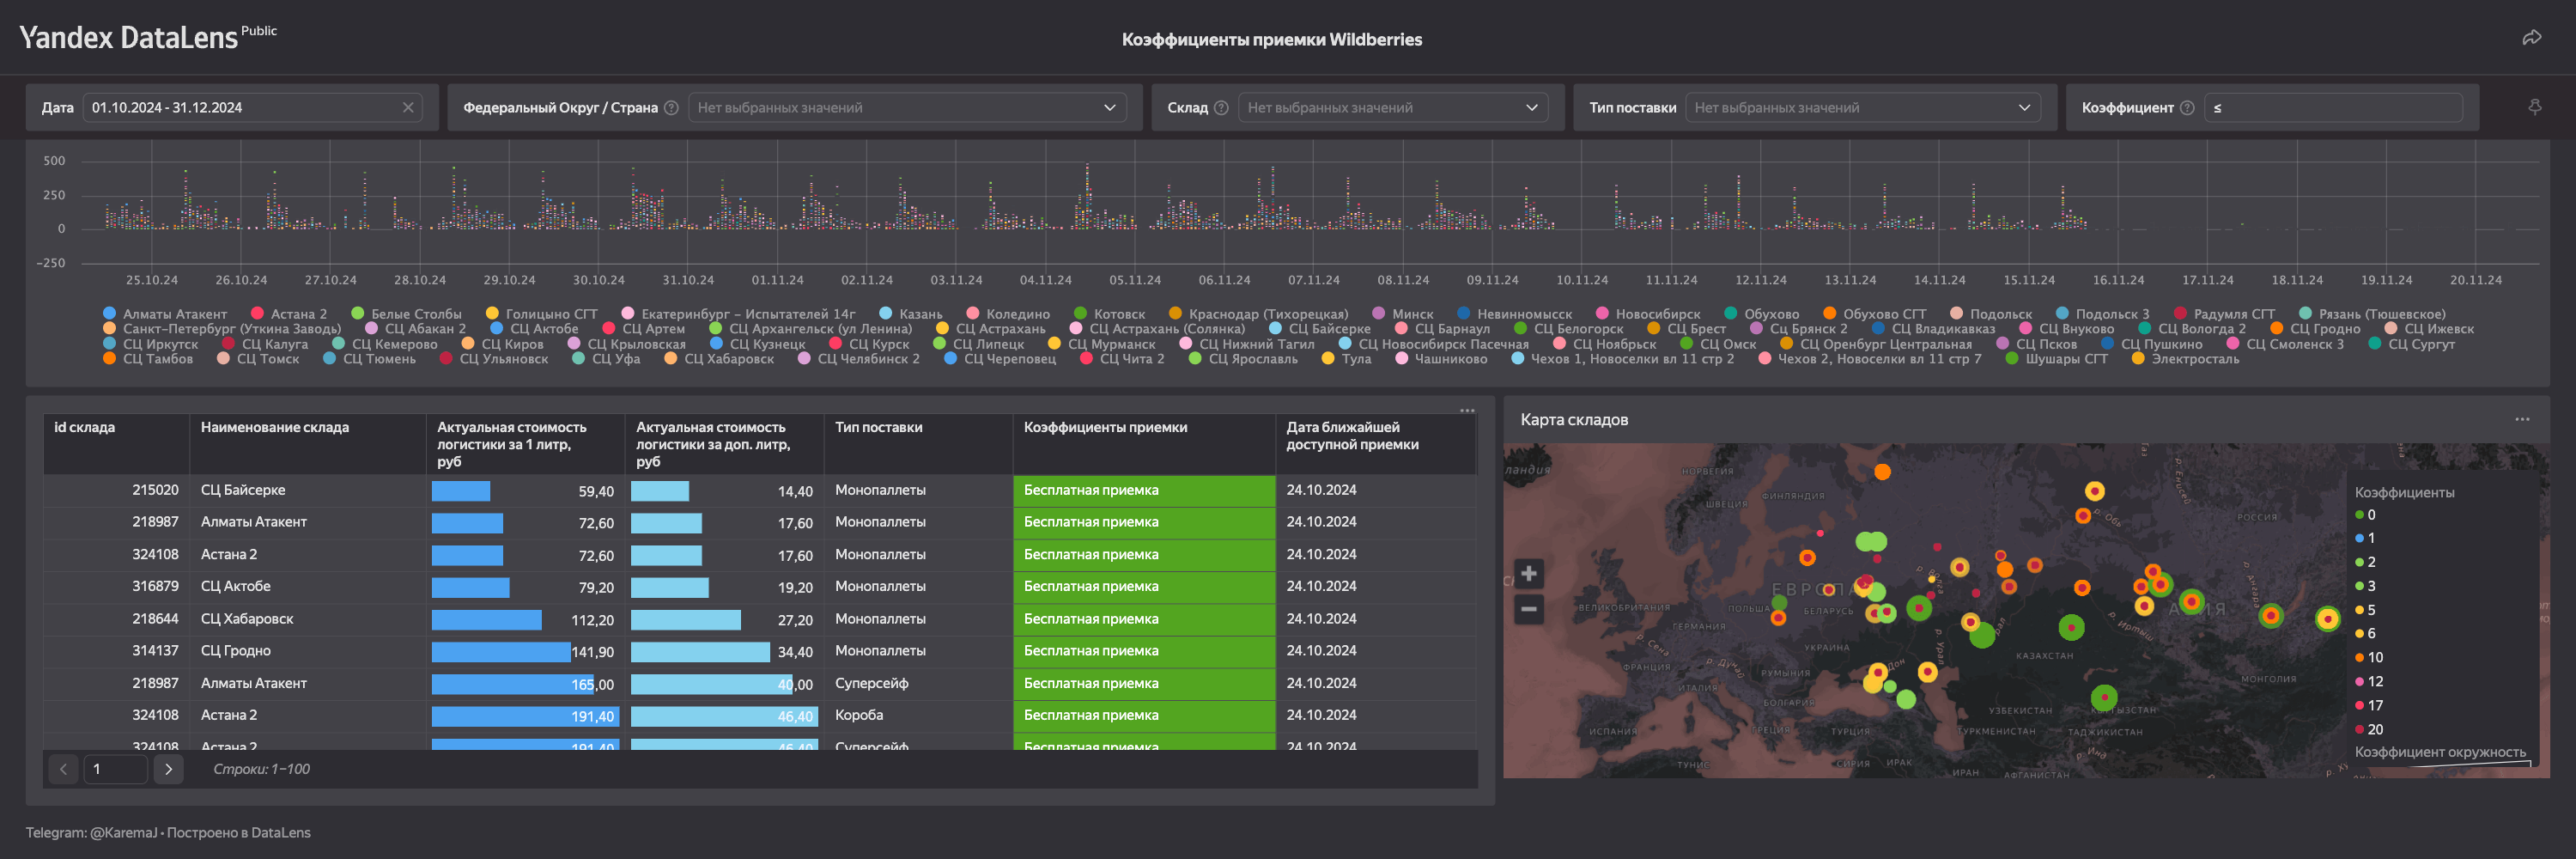
Task: Expand the Тип поставки filter dropdown
Action: point(1865,108)
